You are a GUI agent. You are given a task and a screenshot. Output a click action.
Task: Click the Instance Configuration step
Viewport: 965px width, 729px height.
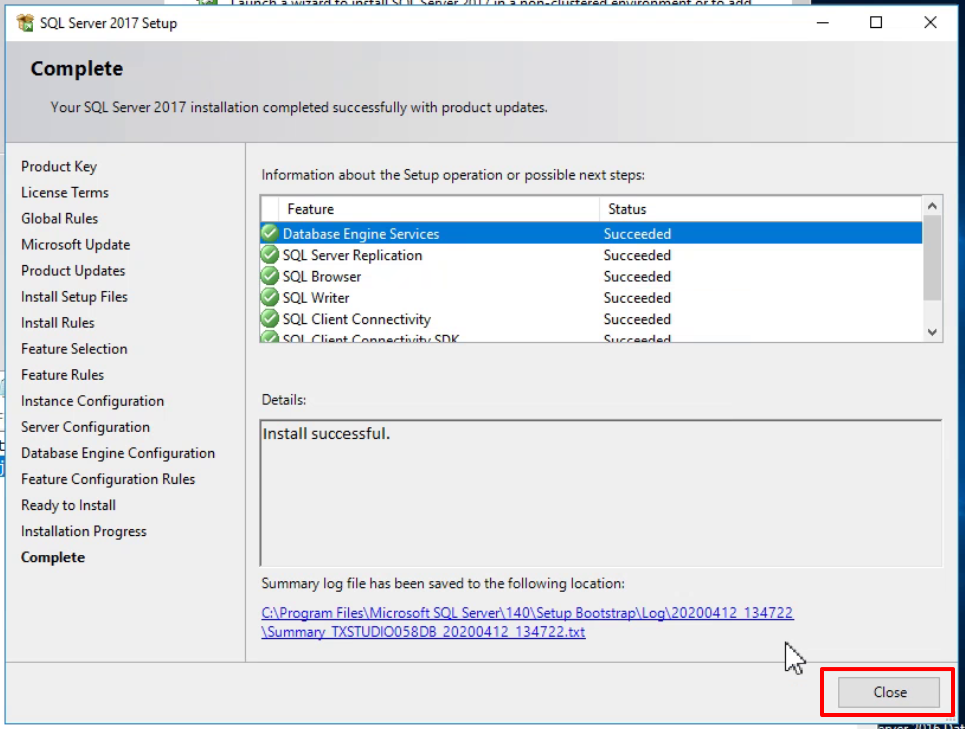point(93,401)
